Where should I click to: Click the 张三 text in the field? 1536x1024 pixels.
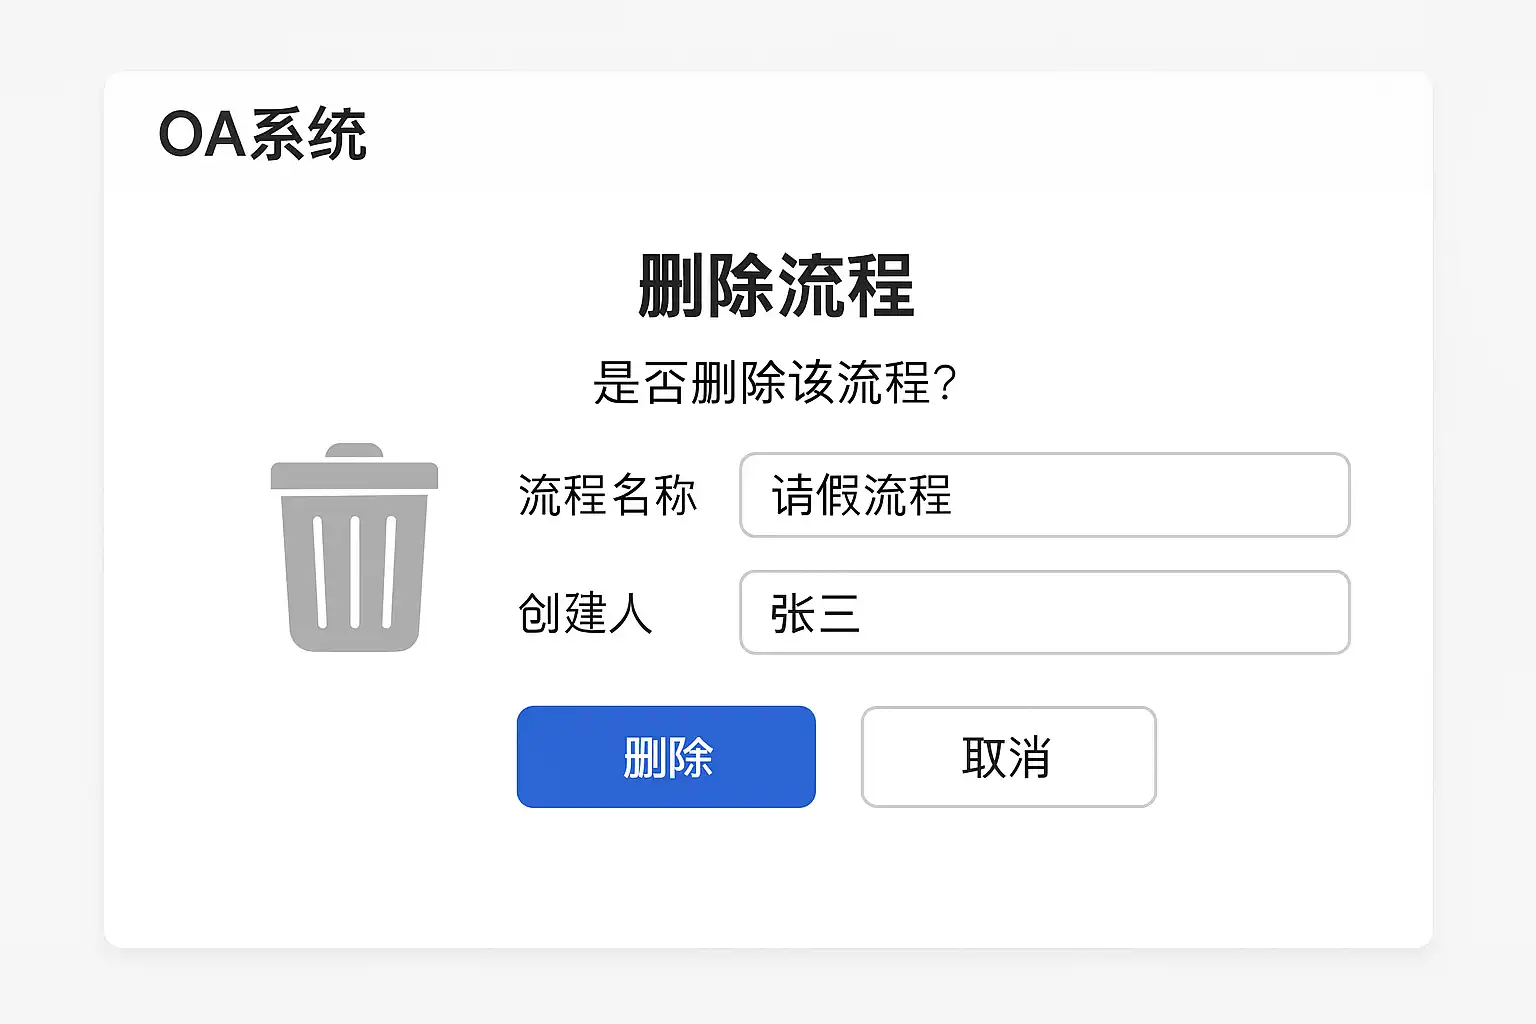pyautogui.click(x=815, y=613)
